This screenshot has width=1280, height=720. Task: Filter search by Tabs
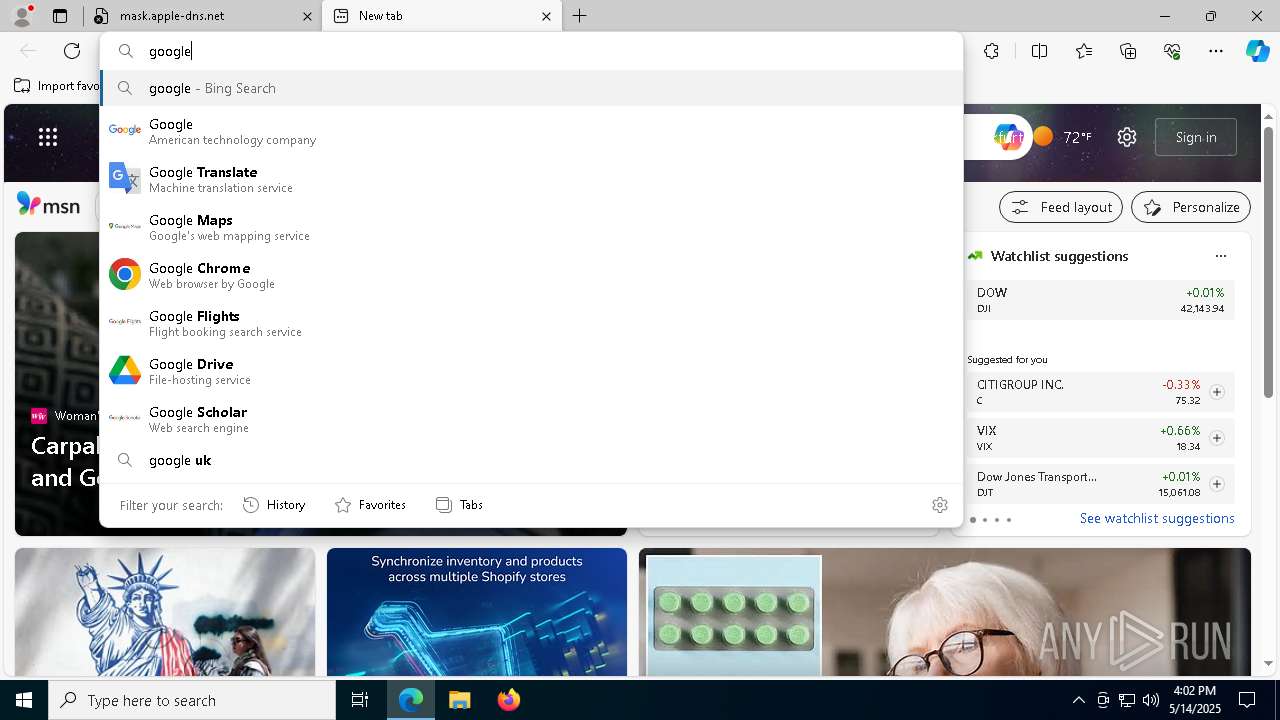tap(459, 505)
